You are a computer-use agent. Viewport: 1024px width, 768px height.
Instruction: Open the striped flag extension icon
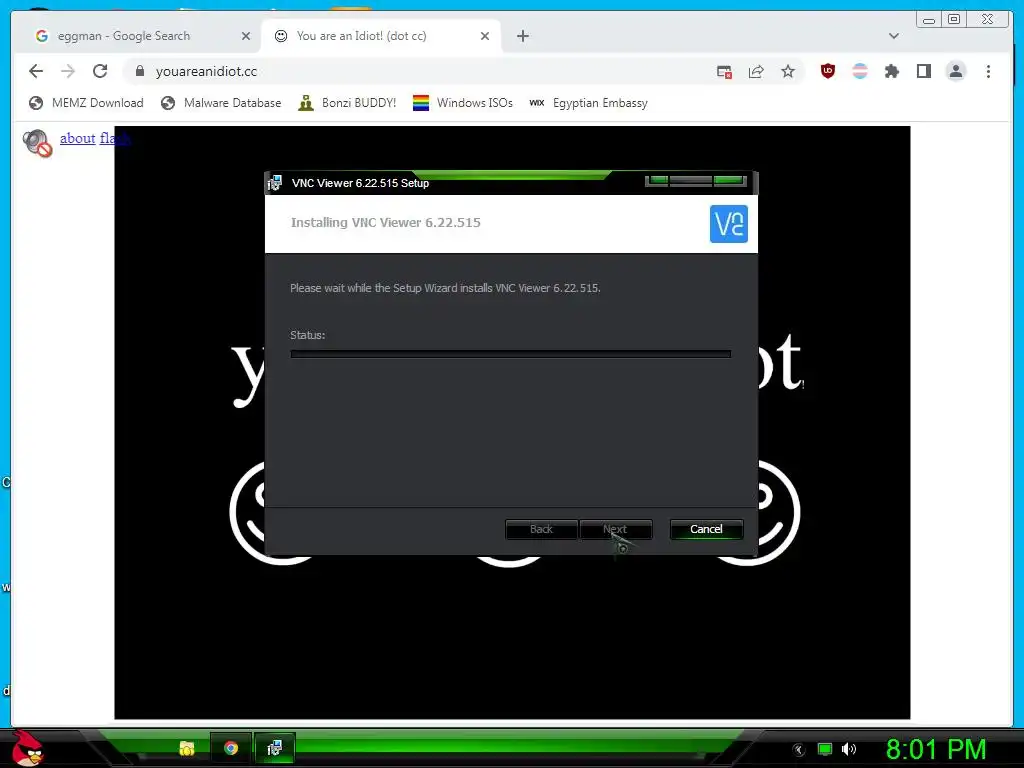click(x=860, y=71)
